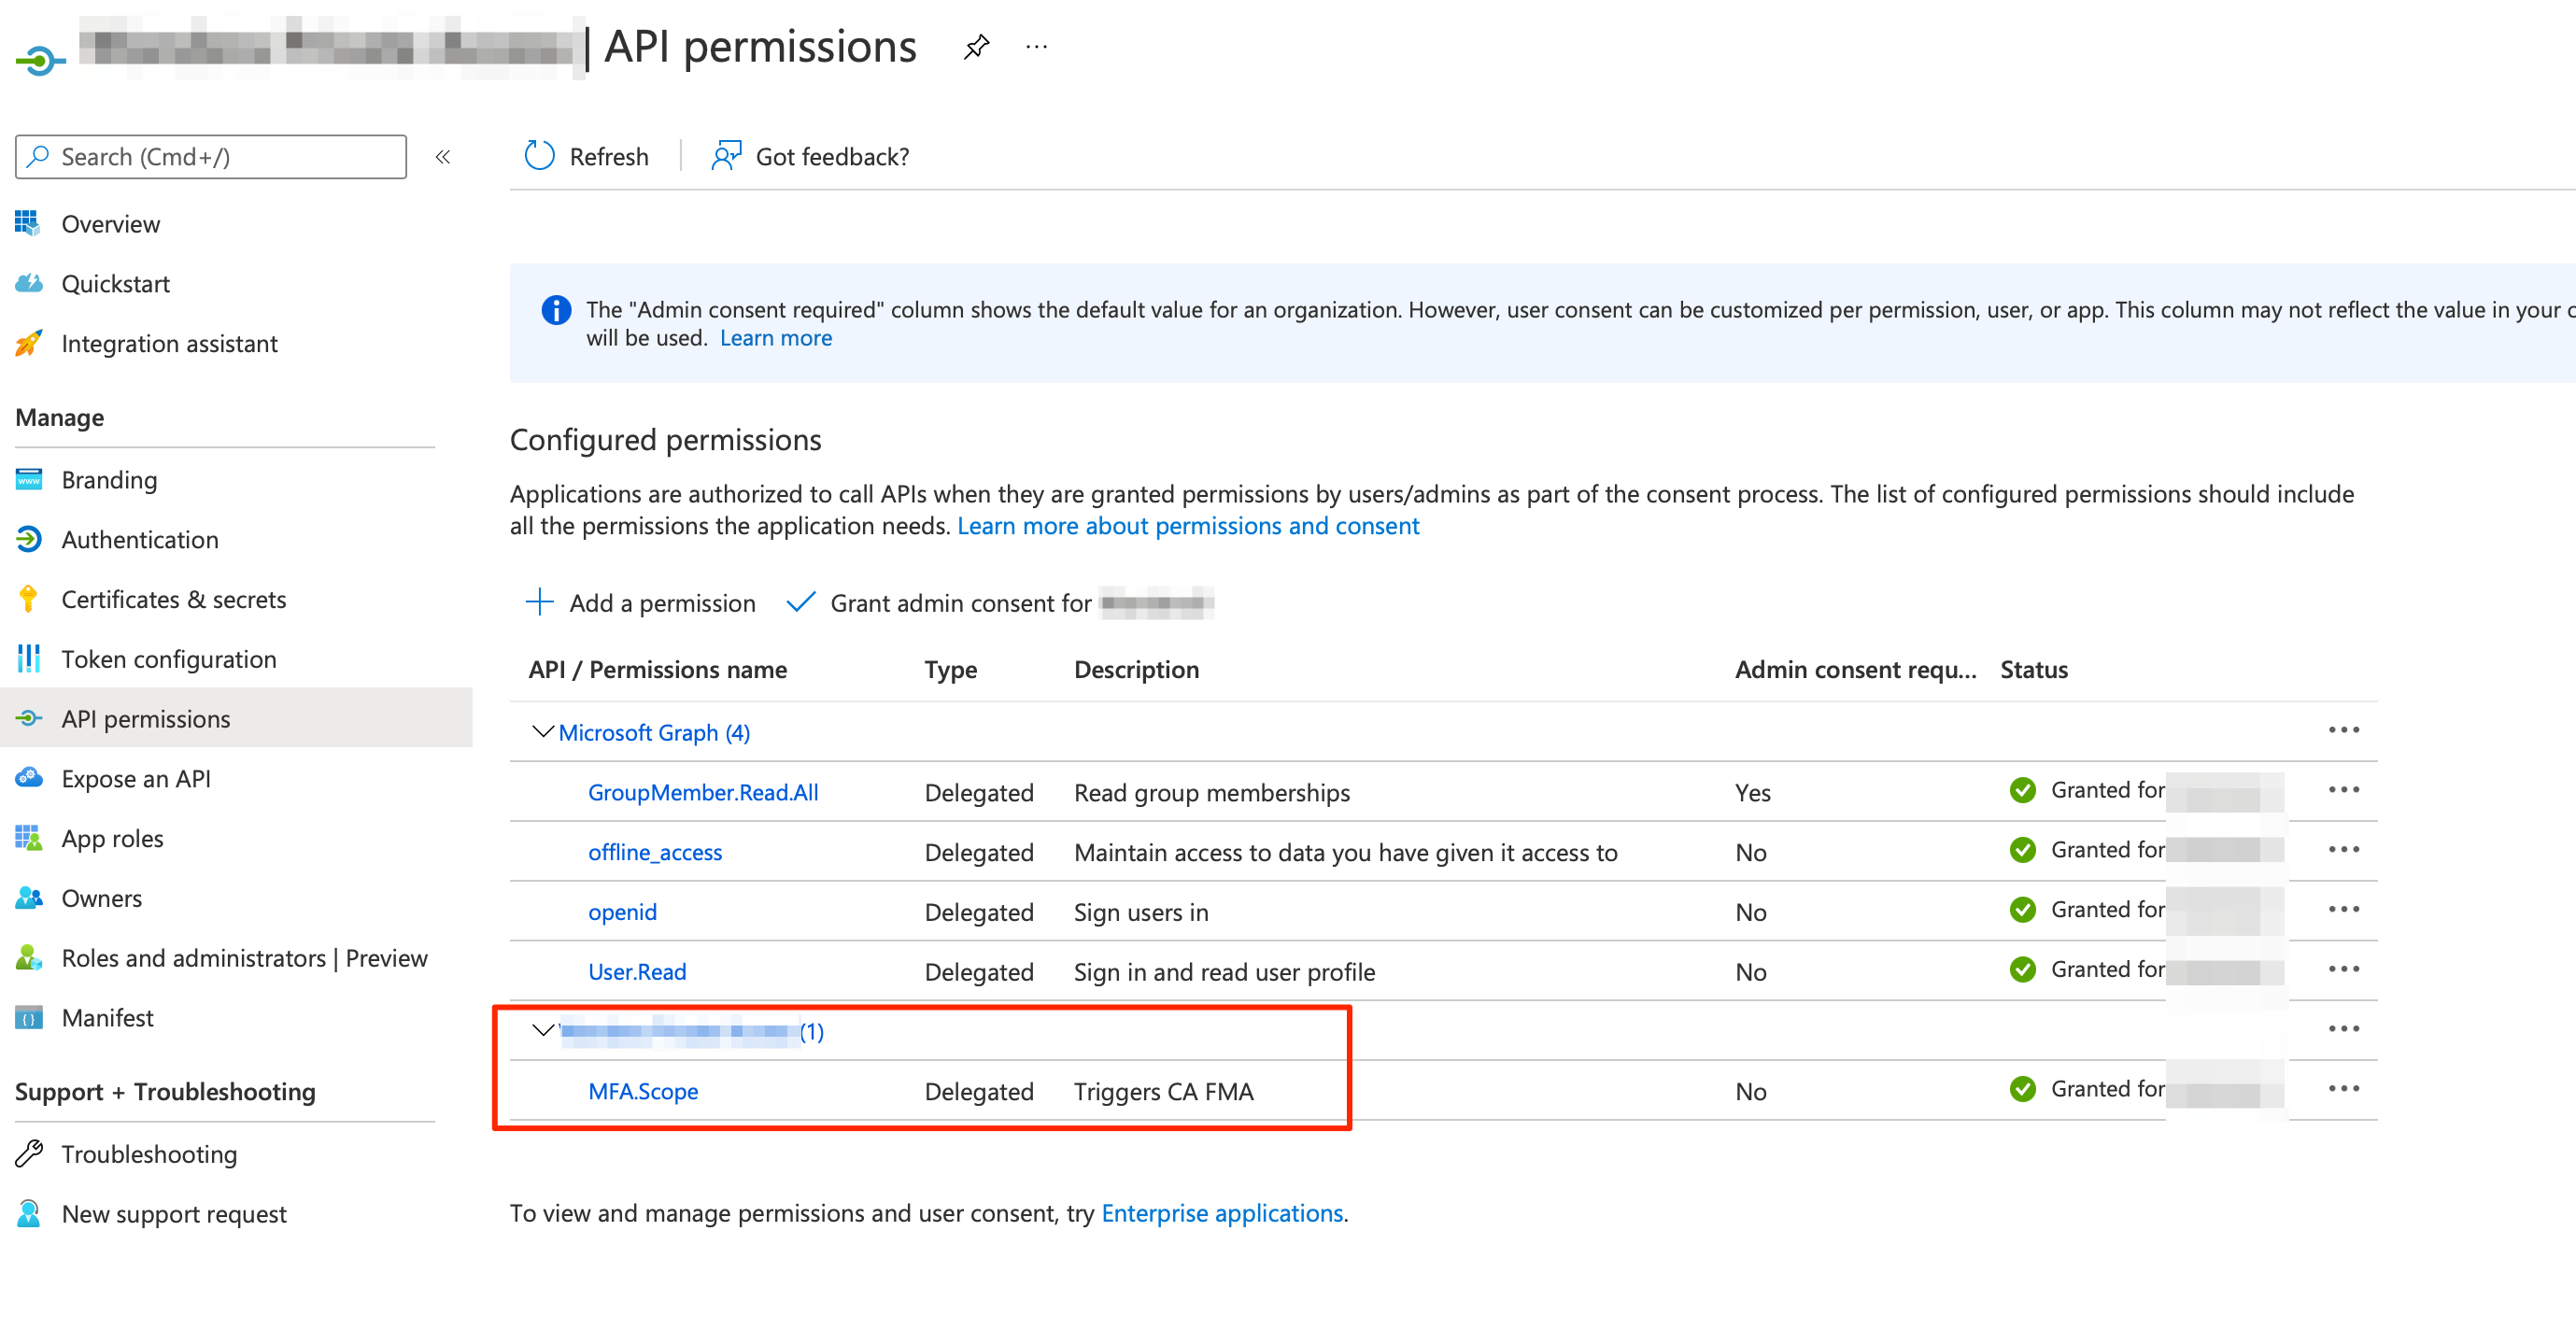This screenshot has height=1330, width=2576.
Task: Open Certificates & secrets
Action: click(x=174, y=599)
